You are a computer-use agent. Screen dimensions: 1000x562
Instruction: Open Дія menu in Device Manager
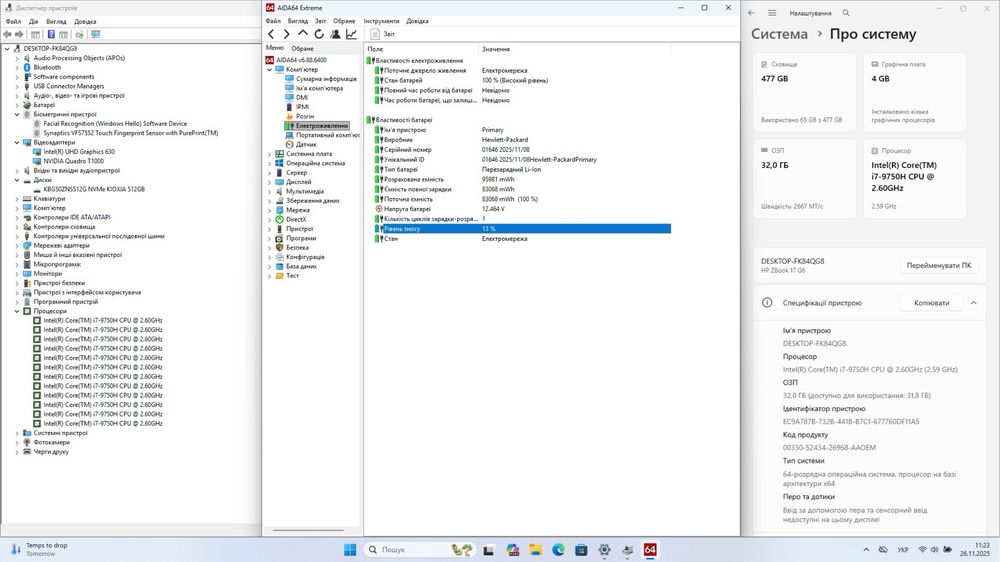pyautogui.click(x=33, y=21)
